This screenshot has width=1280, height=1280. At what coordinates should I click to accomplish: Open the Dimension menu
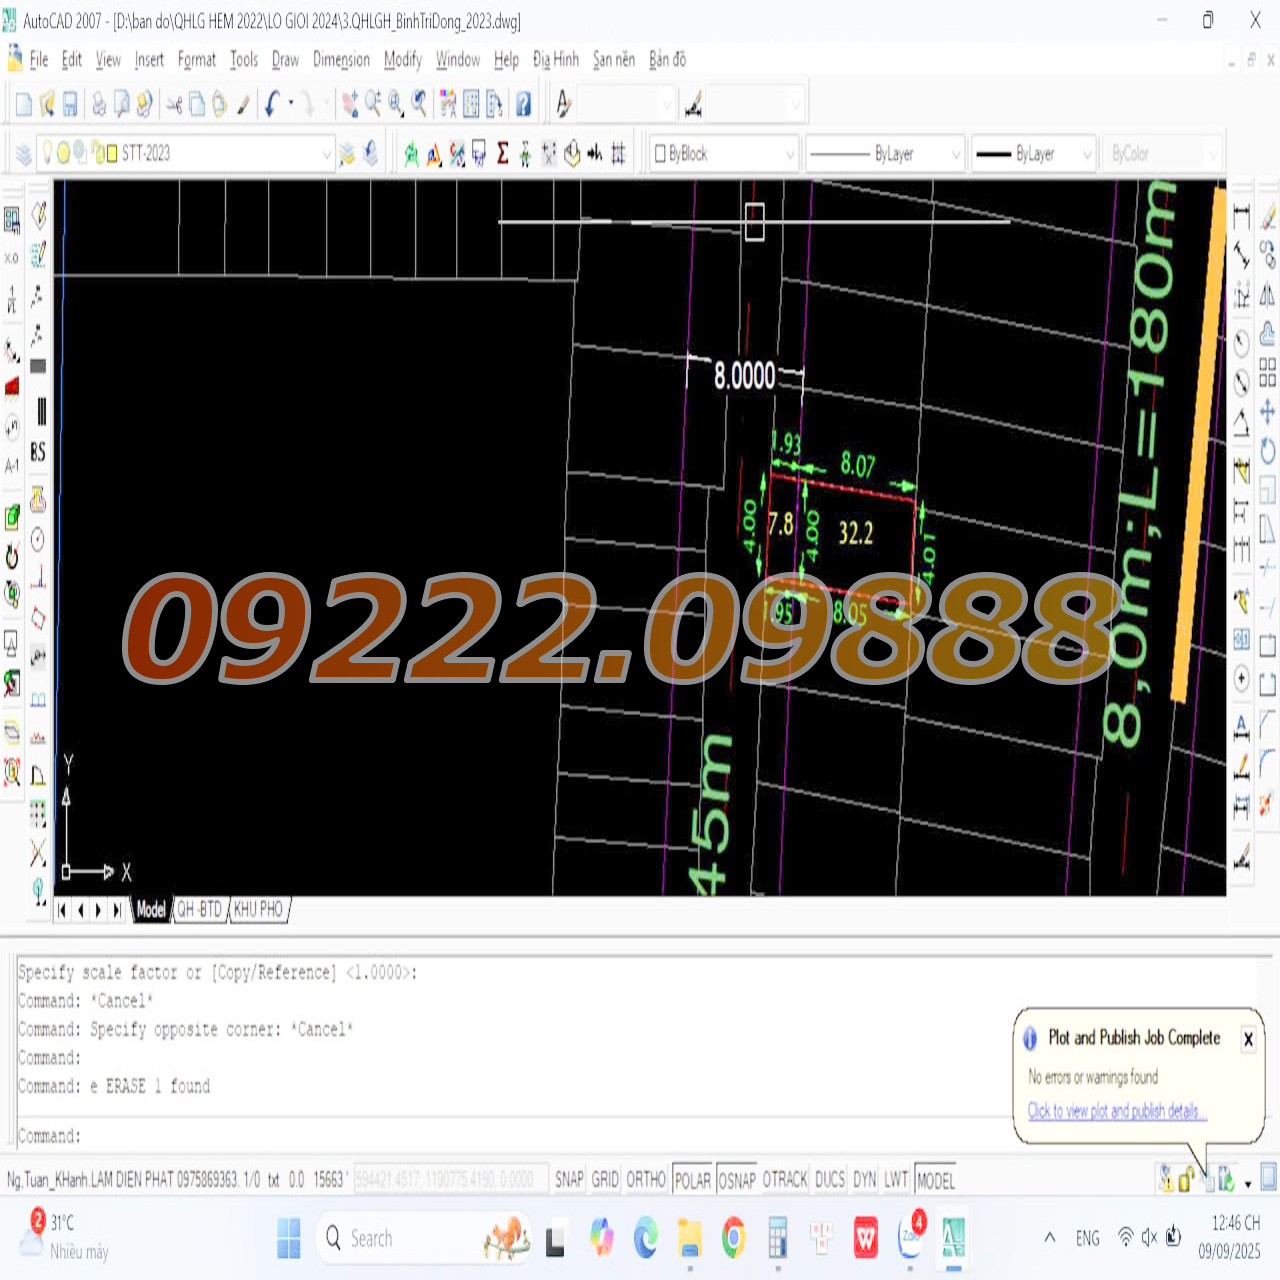tap(341, 60)
